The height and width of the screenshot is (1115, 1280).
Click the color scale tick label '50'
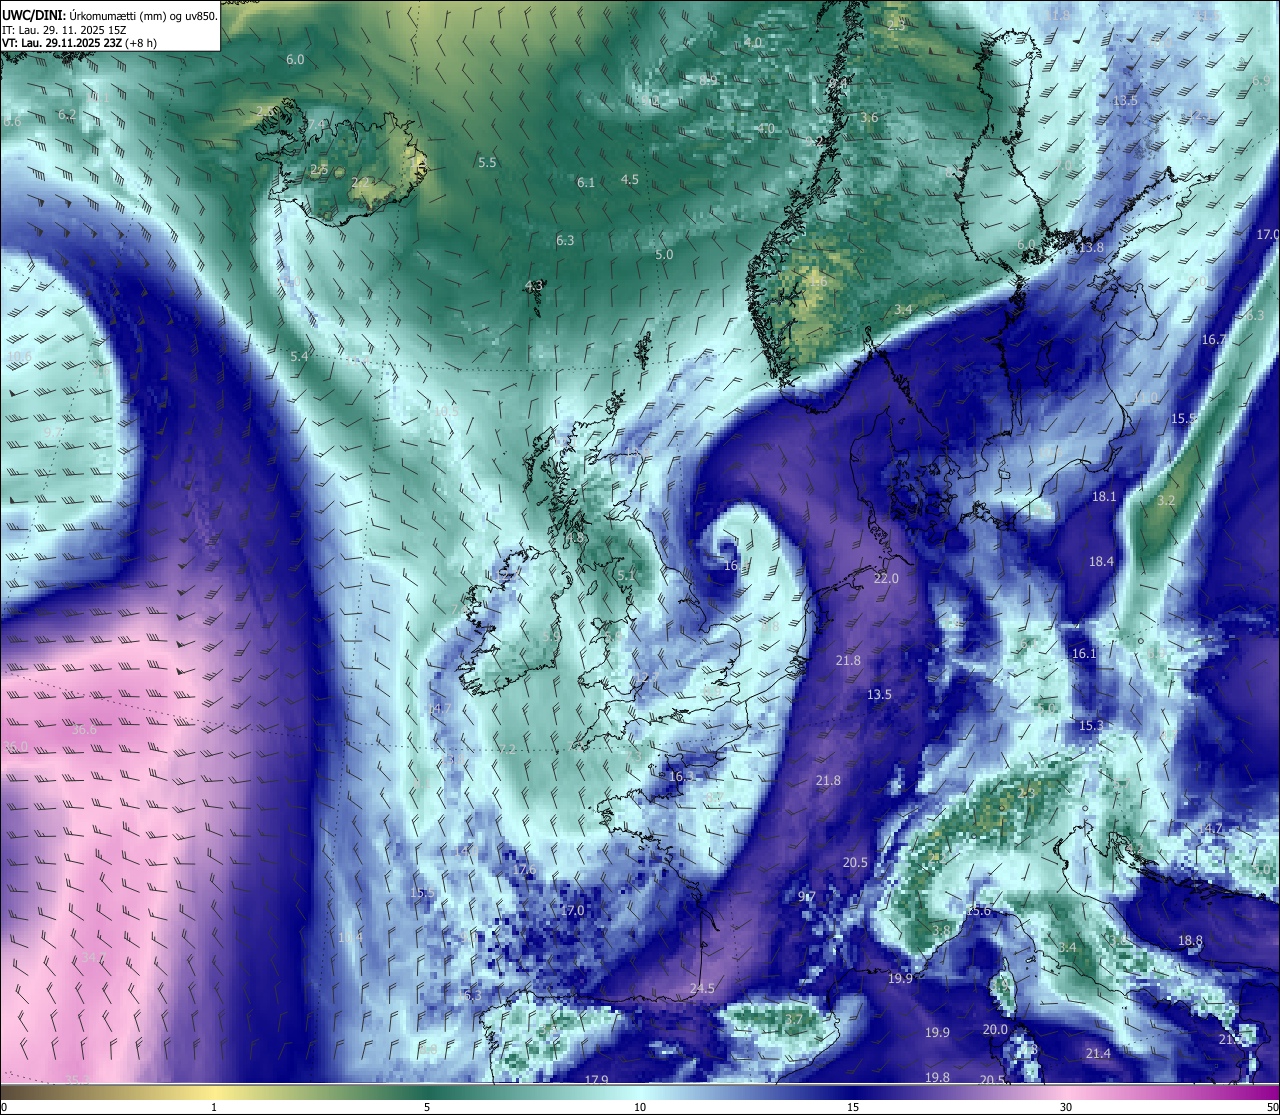[x=1272, y=1107]
